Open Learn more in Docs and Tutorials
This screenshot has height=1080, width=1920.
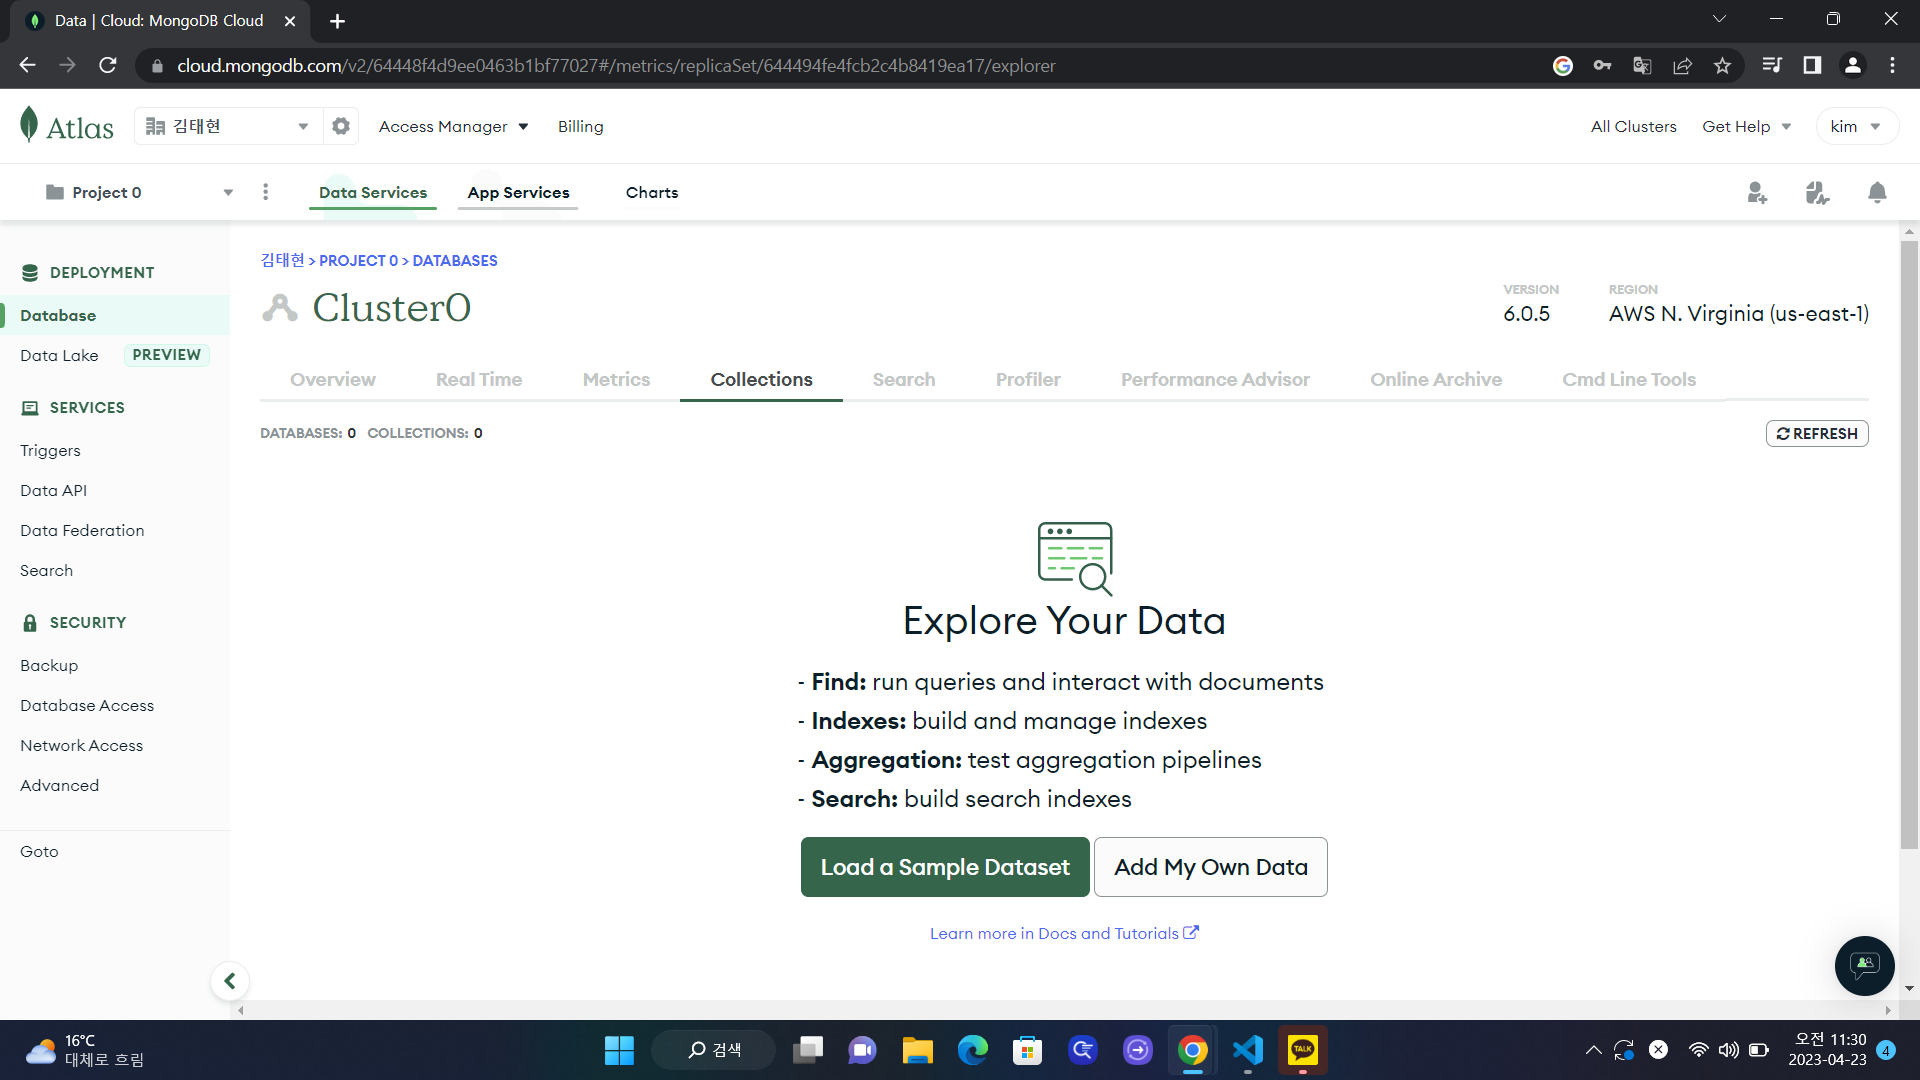coord(1064,933)
